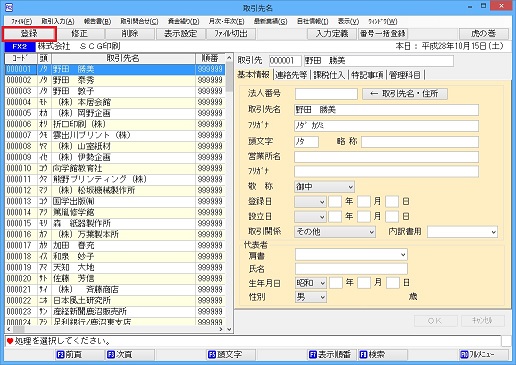Click the 登録 toolbar button

[29, 34]
